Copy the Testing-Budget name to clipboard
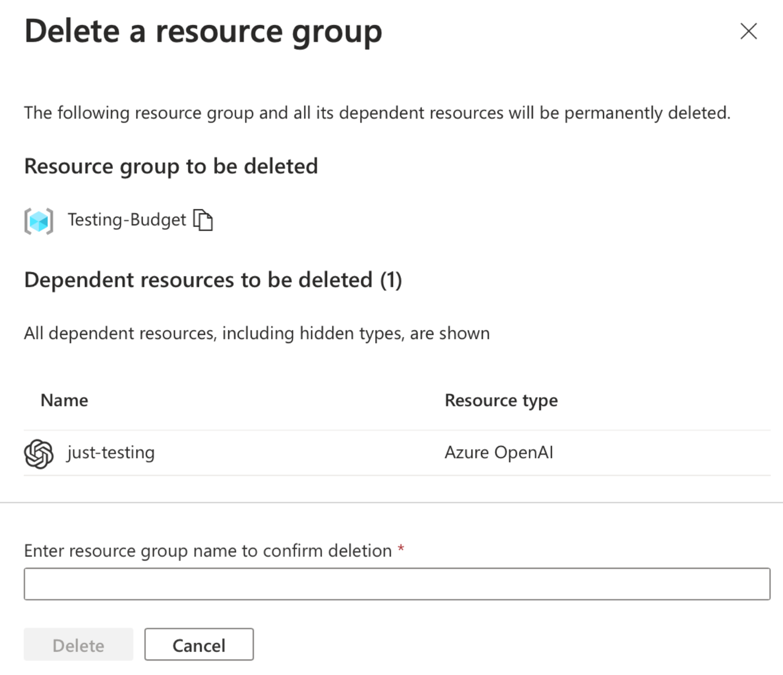 click(203, 220)
